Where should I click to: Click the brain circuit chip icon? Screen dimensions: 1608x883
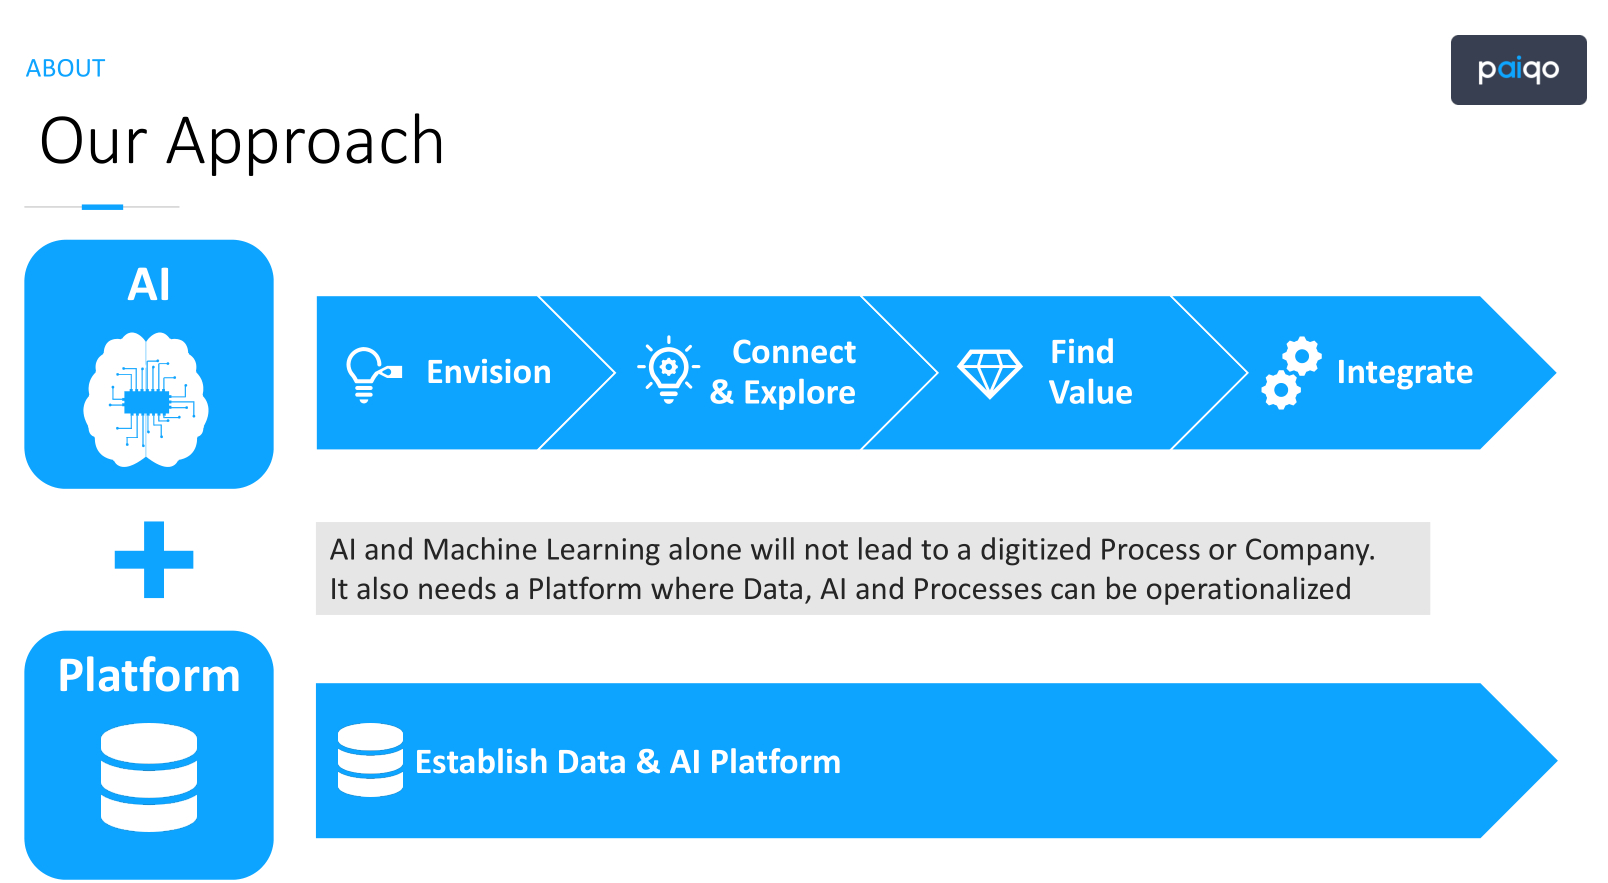(147, 399)
